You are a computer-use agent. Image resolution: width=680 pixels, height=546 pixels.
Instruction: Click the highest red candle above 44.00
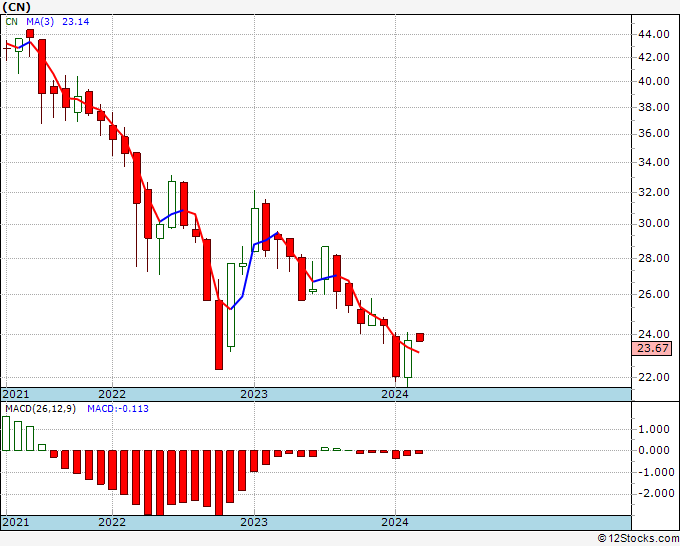(x=30, y=34)
